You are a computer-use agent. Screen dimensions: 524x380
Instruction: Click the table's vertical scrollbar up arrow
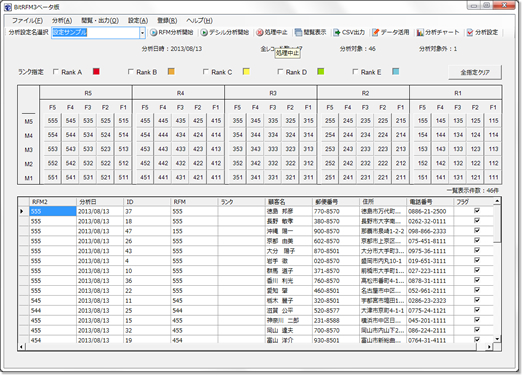pyautogui.click(x=497, y=201)
